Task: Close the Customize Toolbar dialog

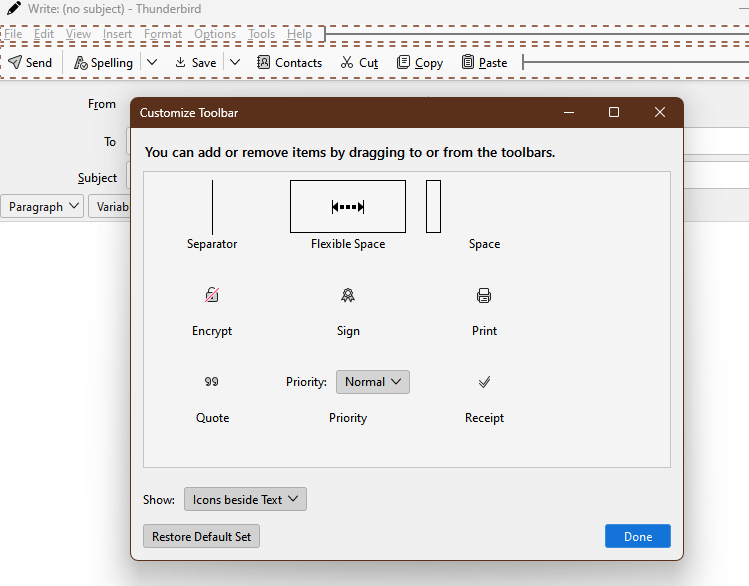Action: (660, 113)
